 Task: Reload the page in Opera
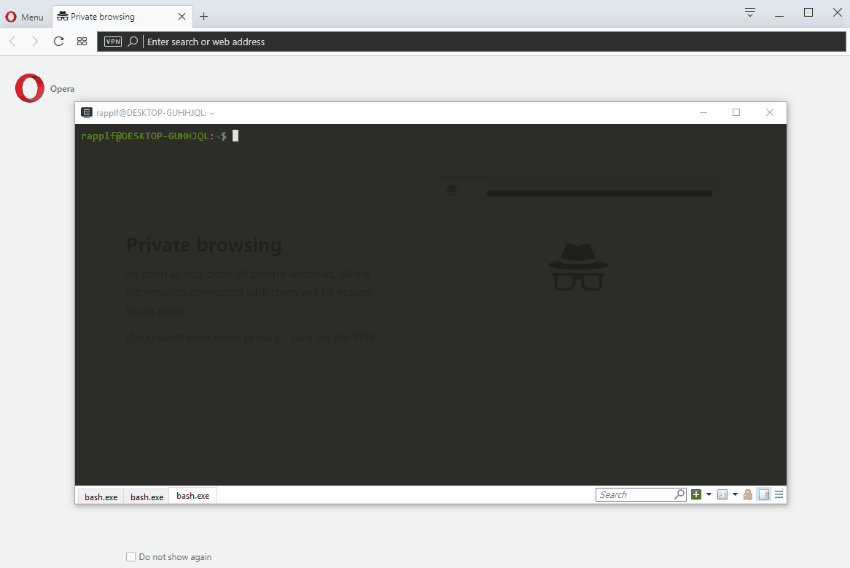point(59,41)
